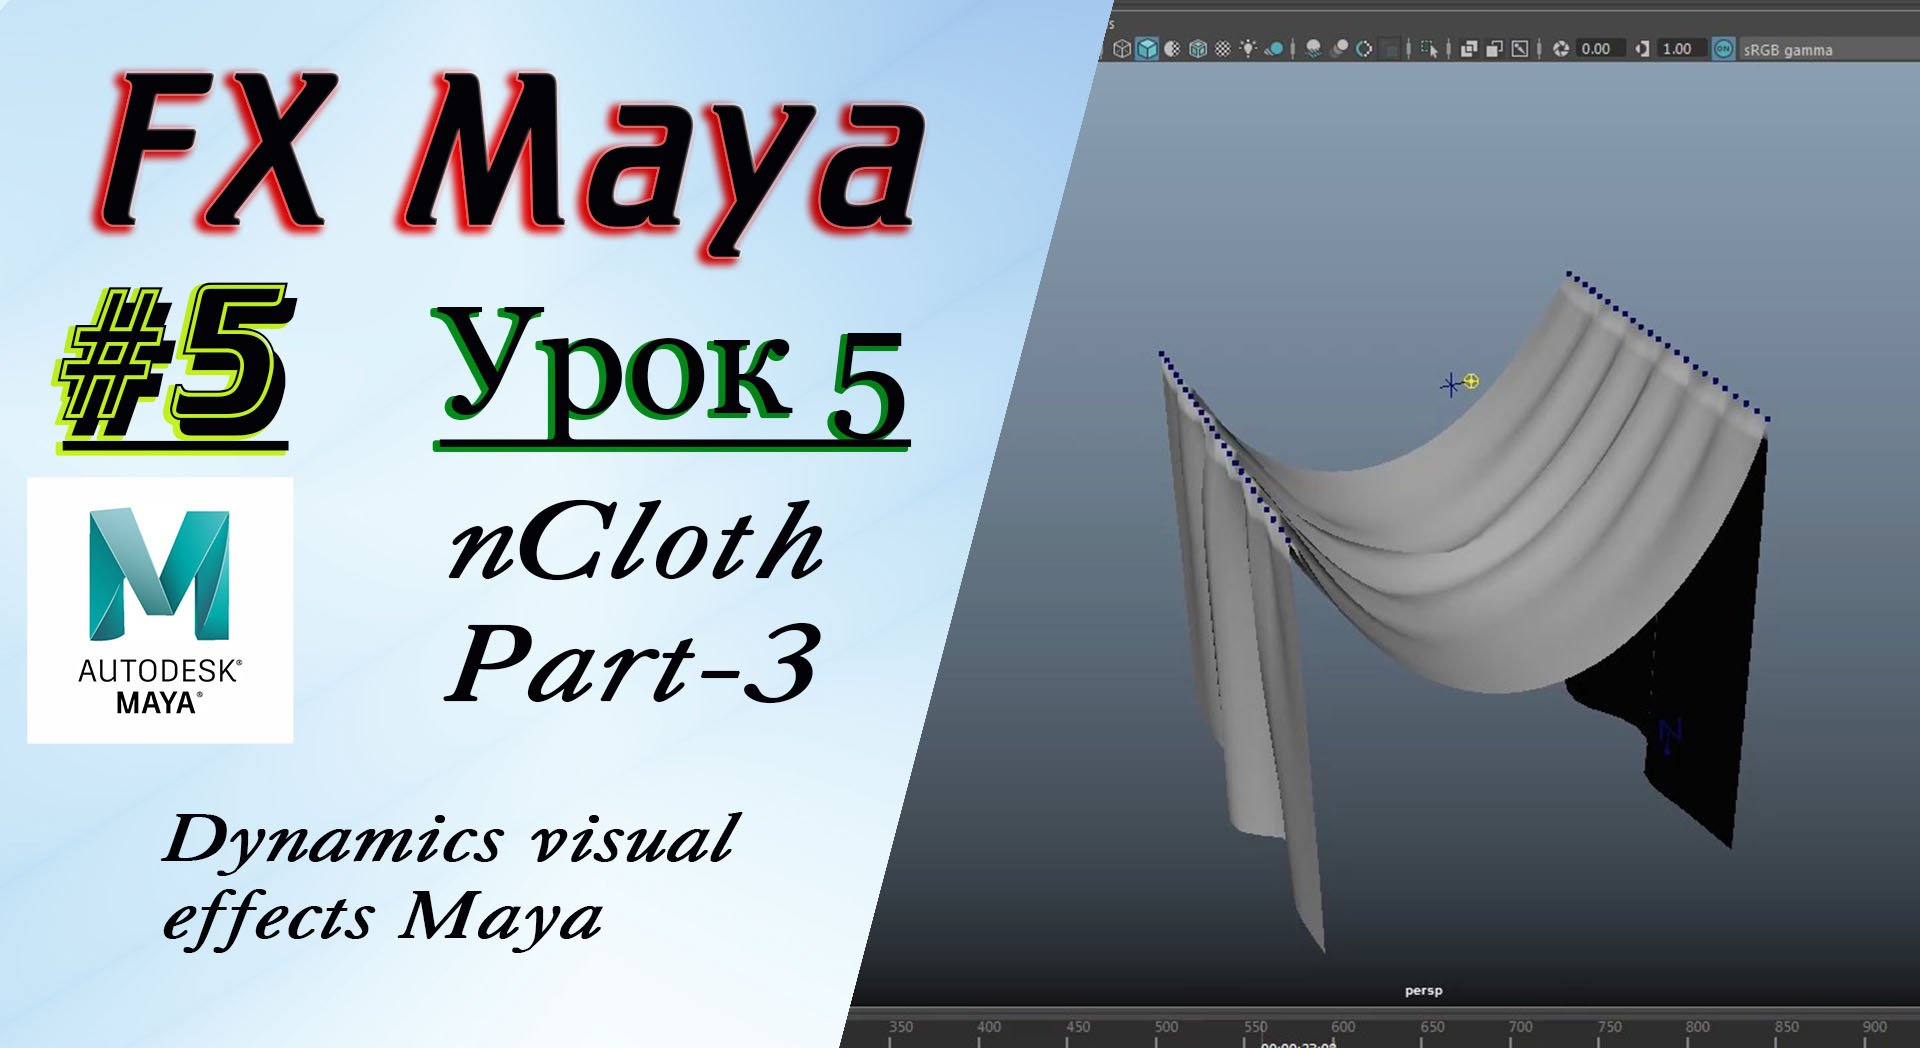The width and height of the screenshot is (1920, 1048).
Task: Toggle textured display checkered icon
Action: coord(1223,48)
